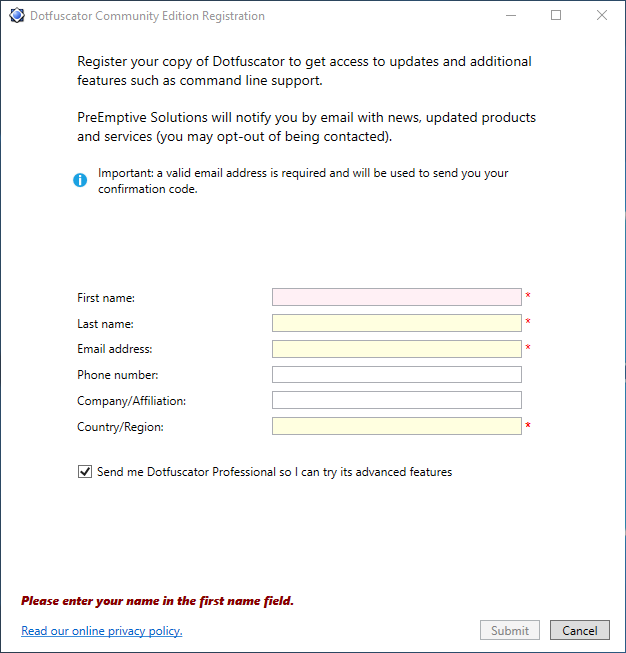Screen dimensions: 626x653
Task: Click the 'Company/Affiliation:' label
Action: click(132, 401)
